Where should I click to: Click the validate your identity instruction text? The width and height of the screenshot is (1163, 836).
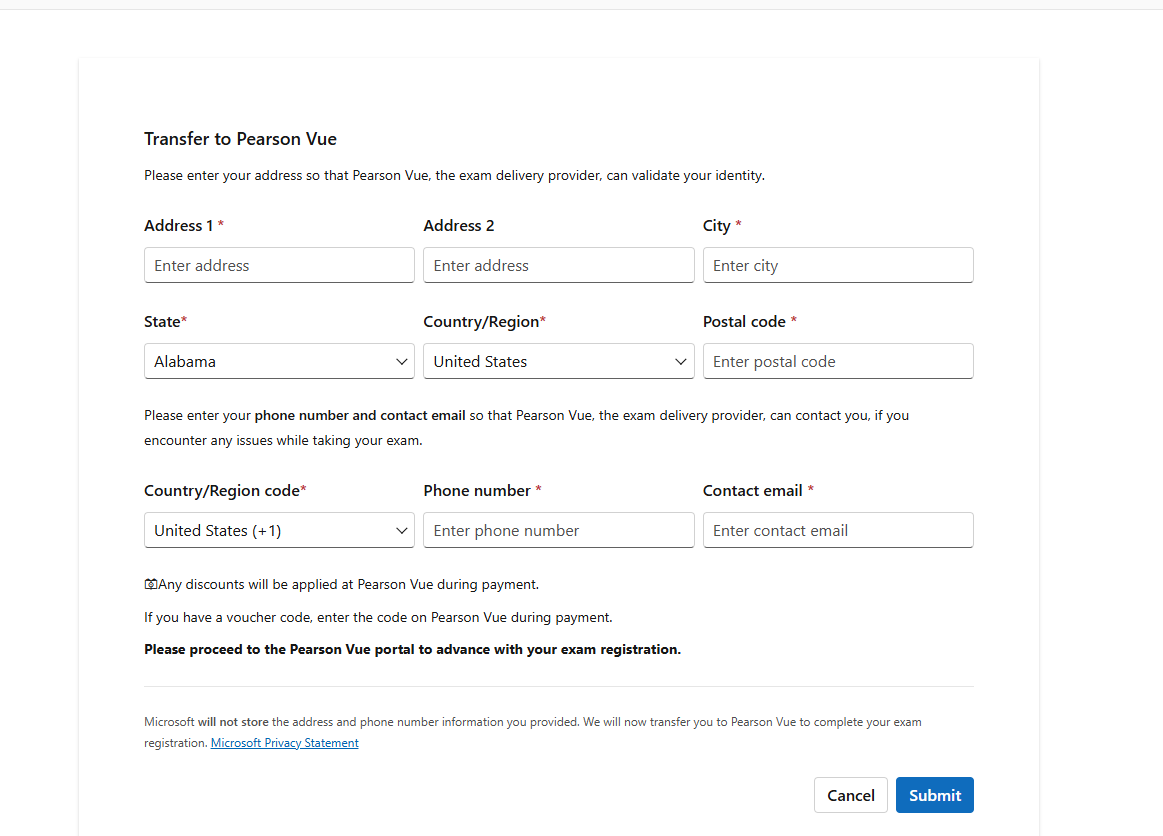(454, 175)
